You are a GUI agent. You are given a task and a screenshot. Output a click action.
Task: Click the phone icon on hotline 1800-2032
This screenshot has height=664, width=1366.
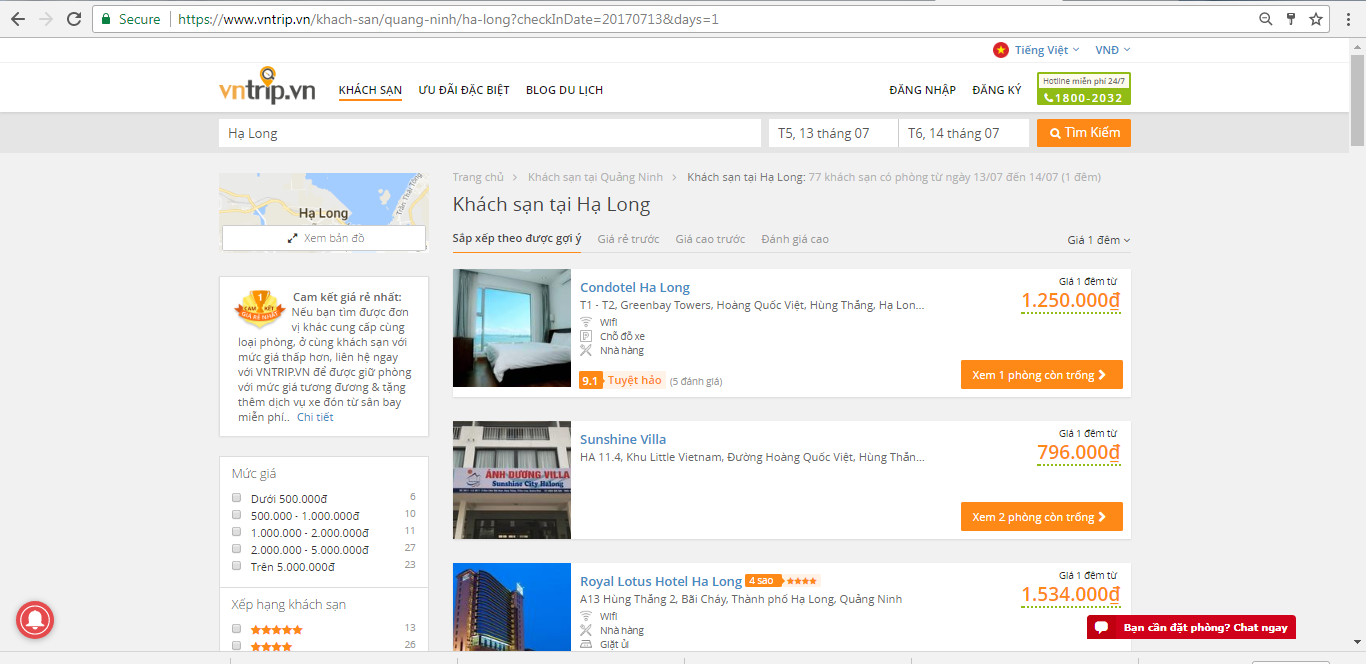(x=1048, y=98)
